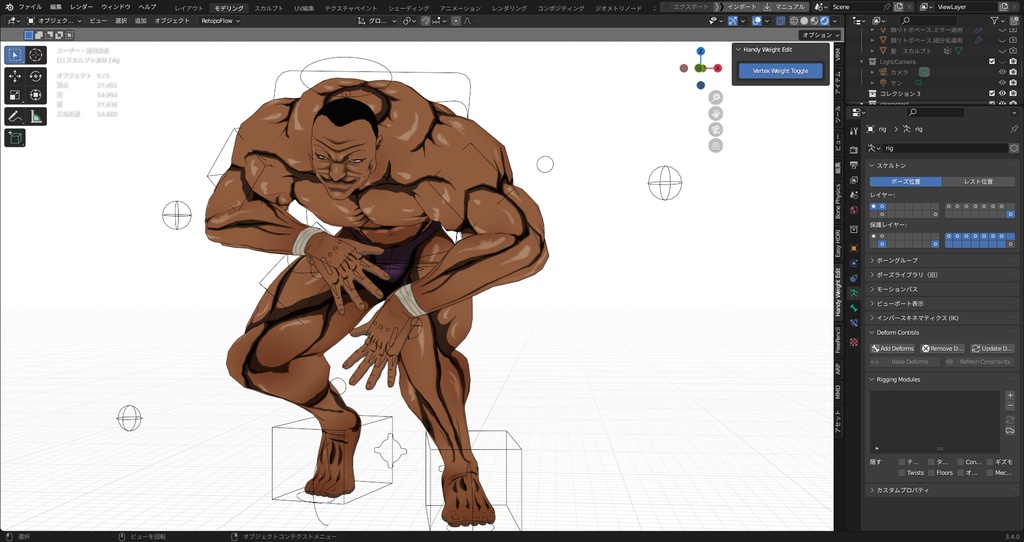Viewport: 1024px width, 542px height.
Task: Expand ボーングループ panel
Action: 942,260
